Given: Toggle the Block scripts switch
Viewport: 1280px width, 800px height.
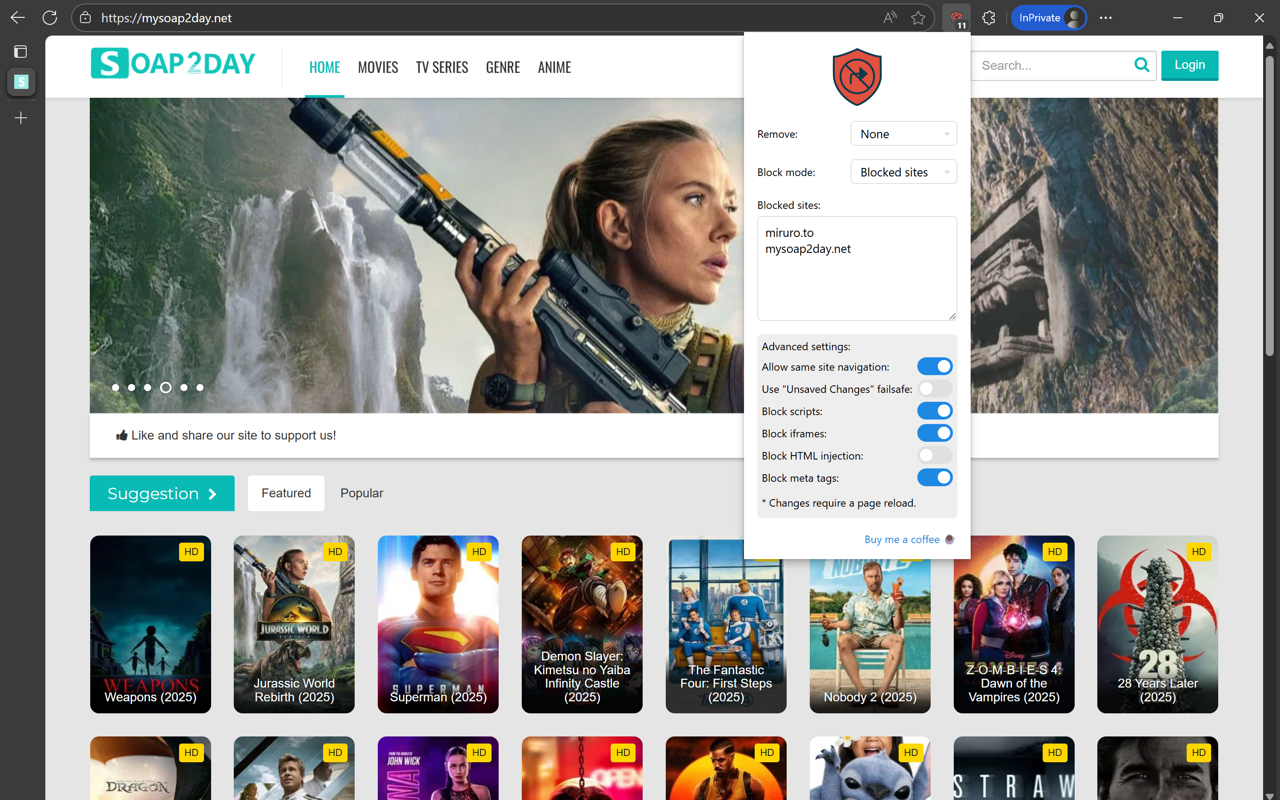Looking at the screenshot, I should pyautogui.click(x=935, y=411).
